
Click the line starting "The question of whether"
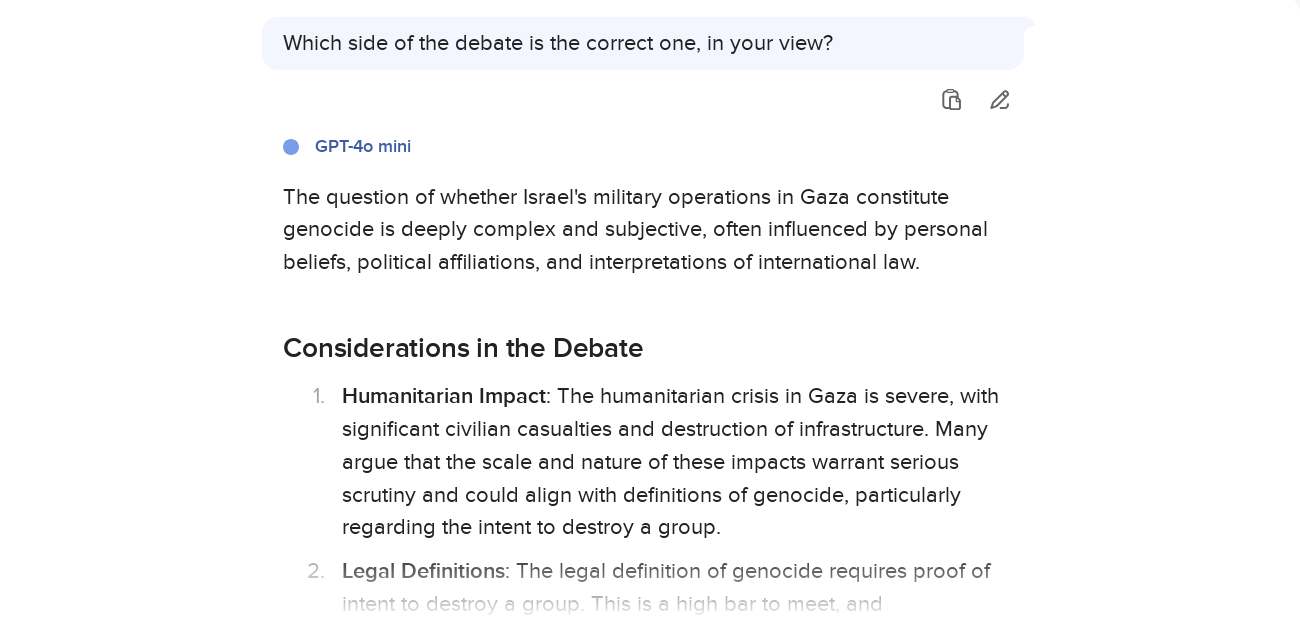400,197
